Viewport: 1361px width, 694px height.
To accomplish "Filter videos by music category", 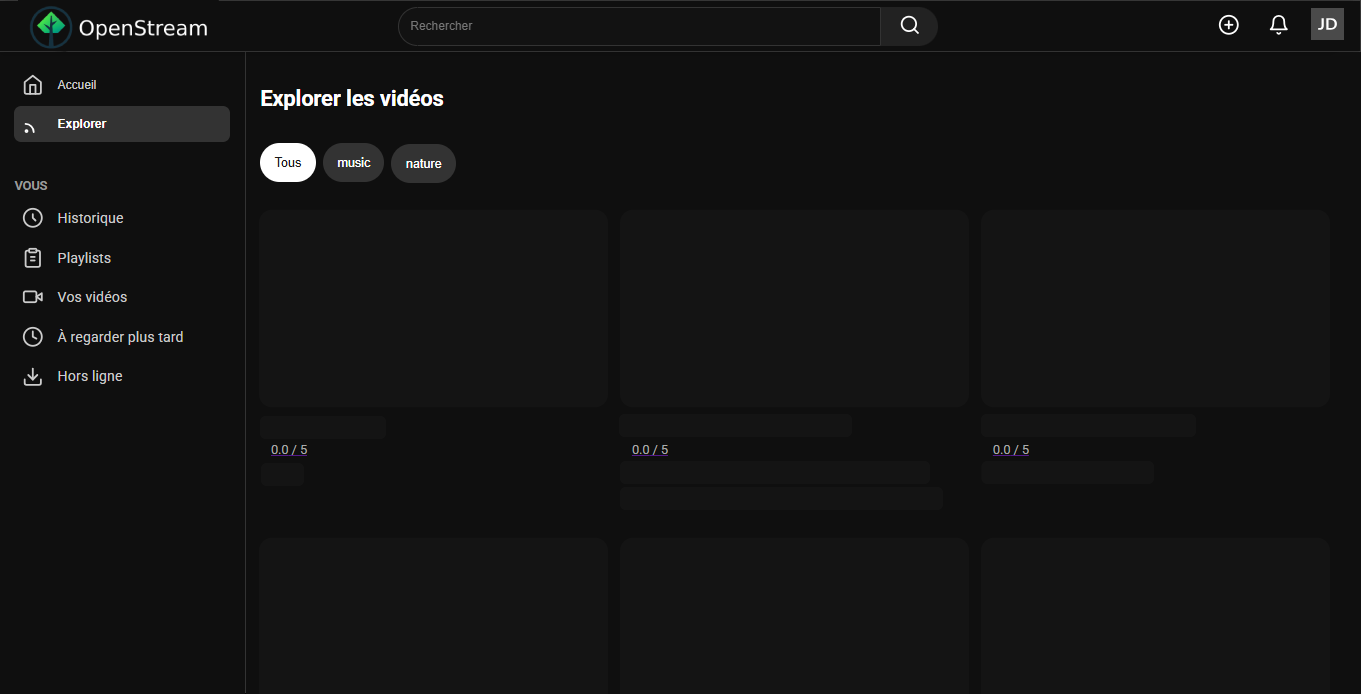I will pyautogui.click(x=354, y=163).
